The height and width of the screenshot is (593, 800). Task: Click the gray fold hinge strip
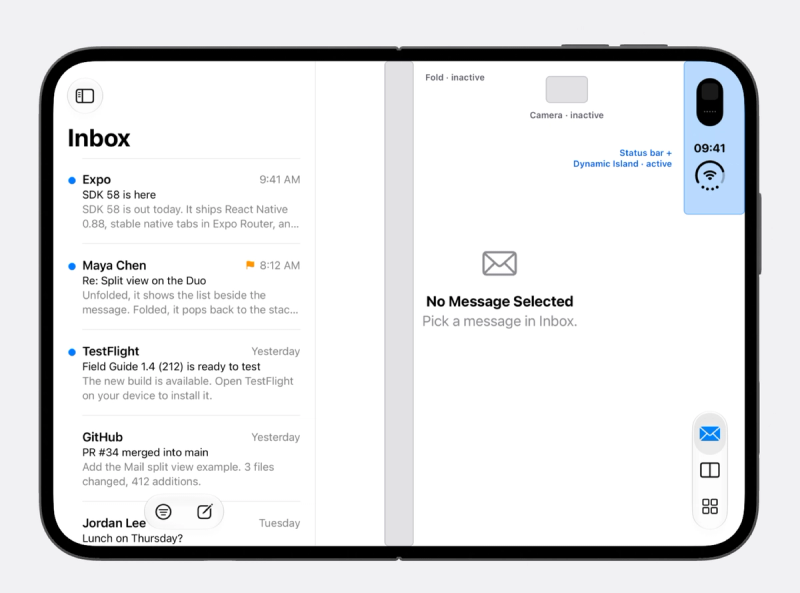(399, 304)
